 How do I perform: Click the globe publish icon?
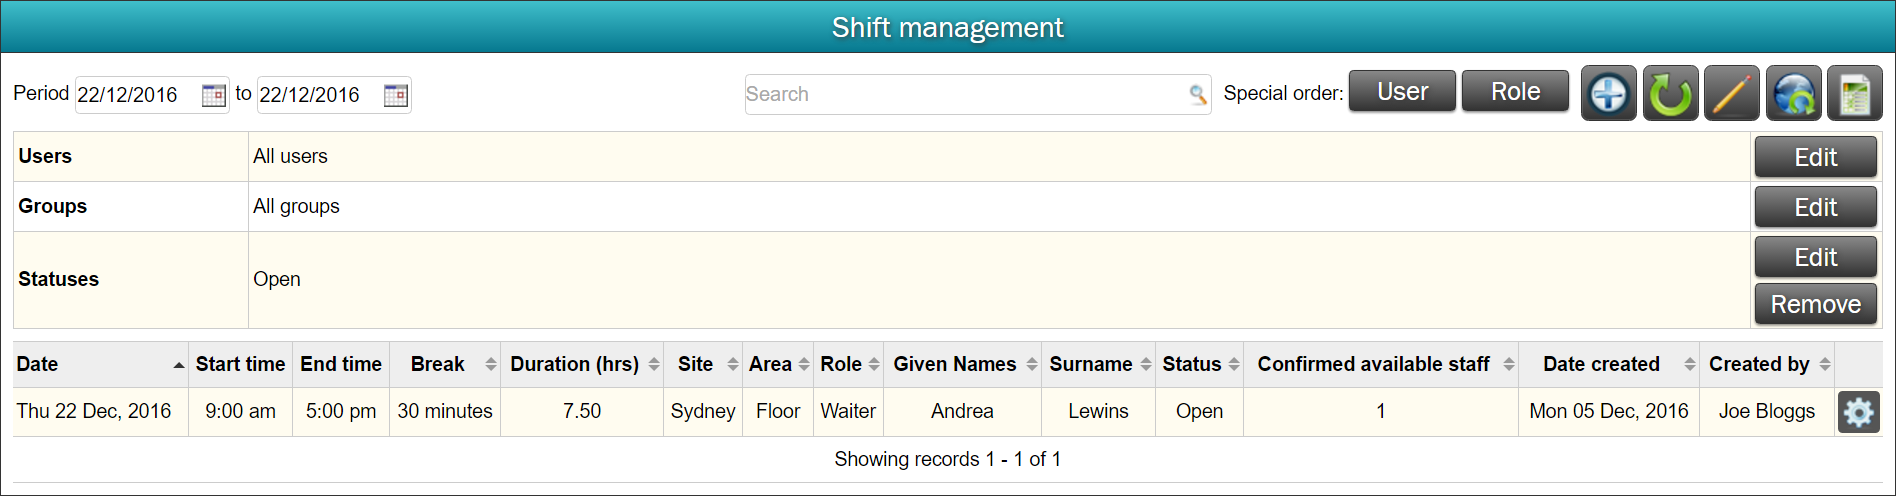pyautogui.click(x=1793, y=94)
